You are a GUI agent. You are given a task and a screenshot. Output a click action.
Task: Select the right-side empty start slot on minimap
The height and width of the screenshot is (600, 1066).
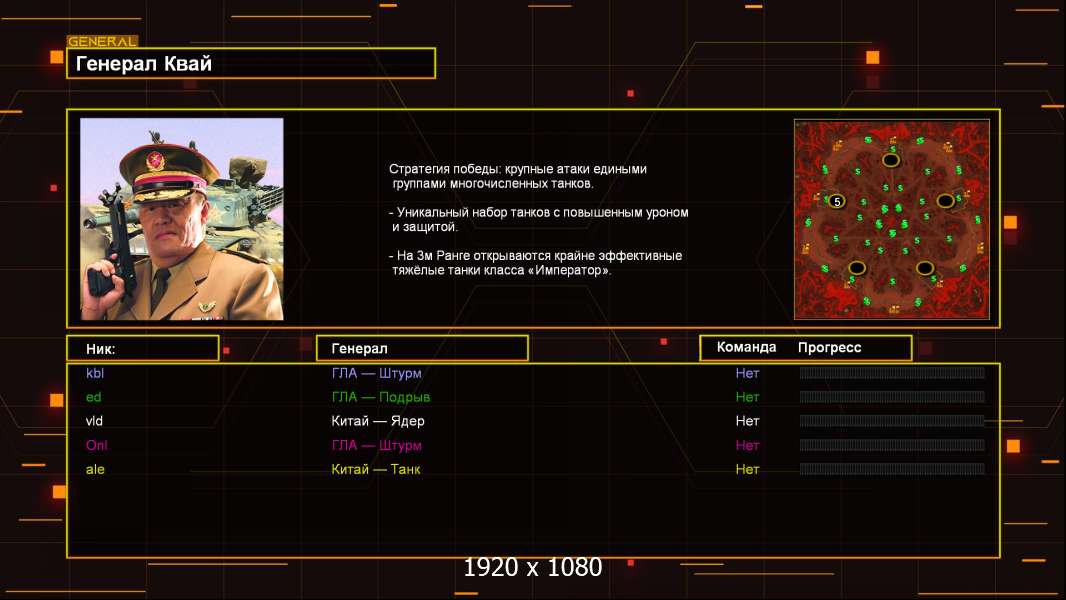point(945,201)
